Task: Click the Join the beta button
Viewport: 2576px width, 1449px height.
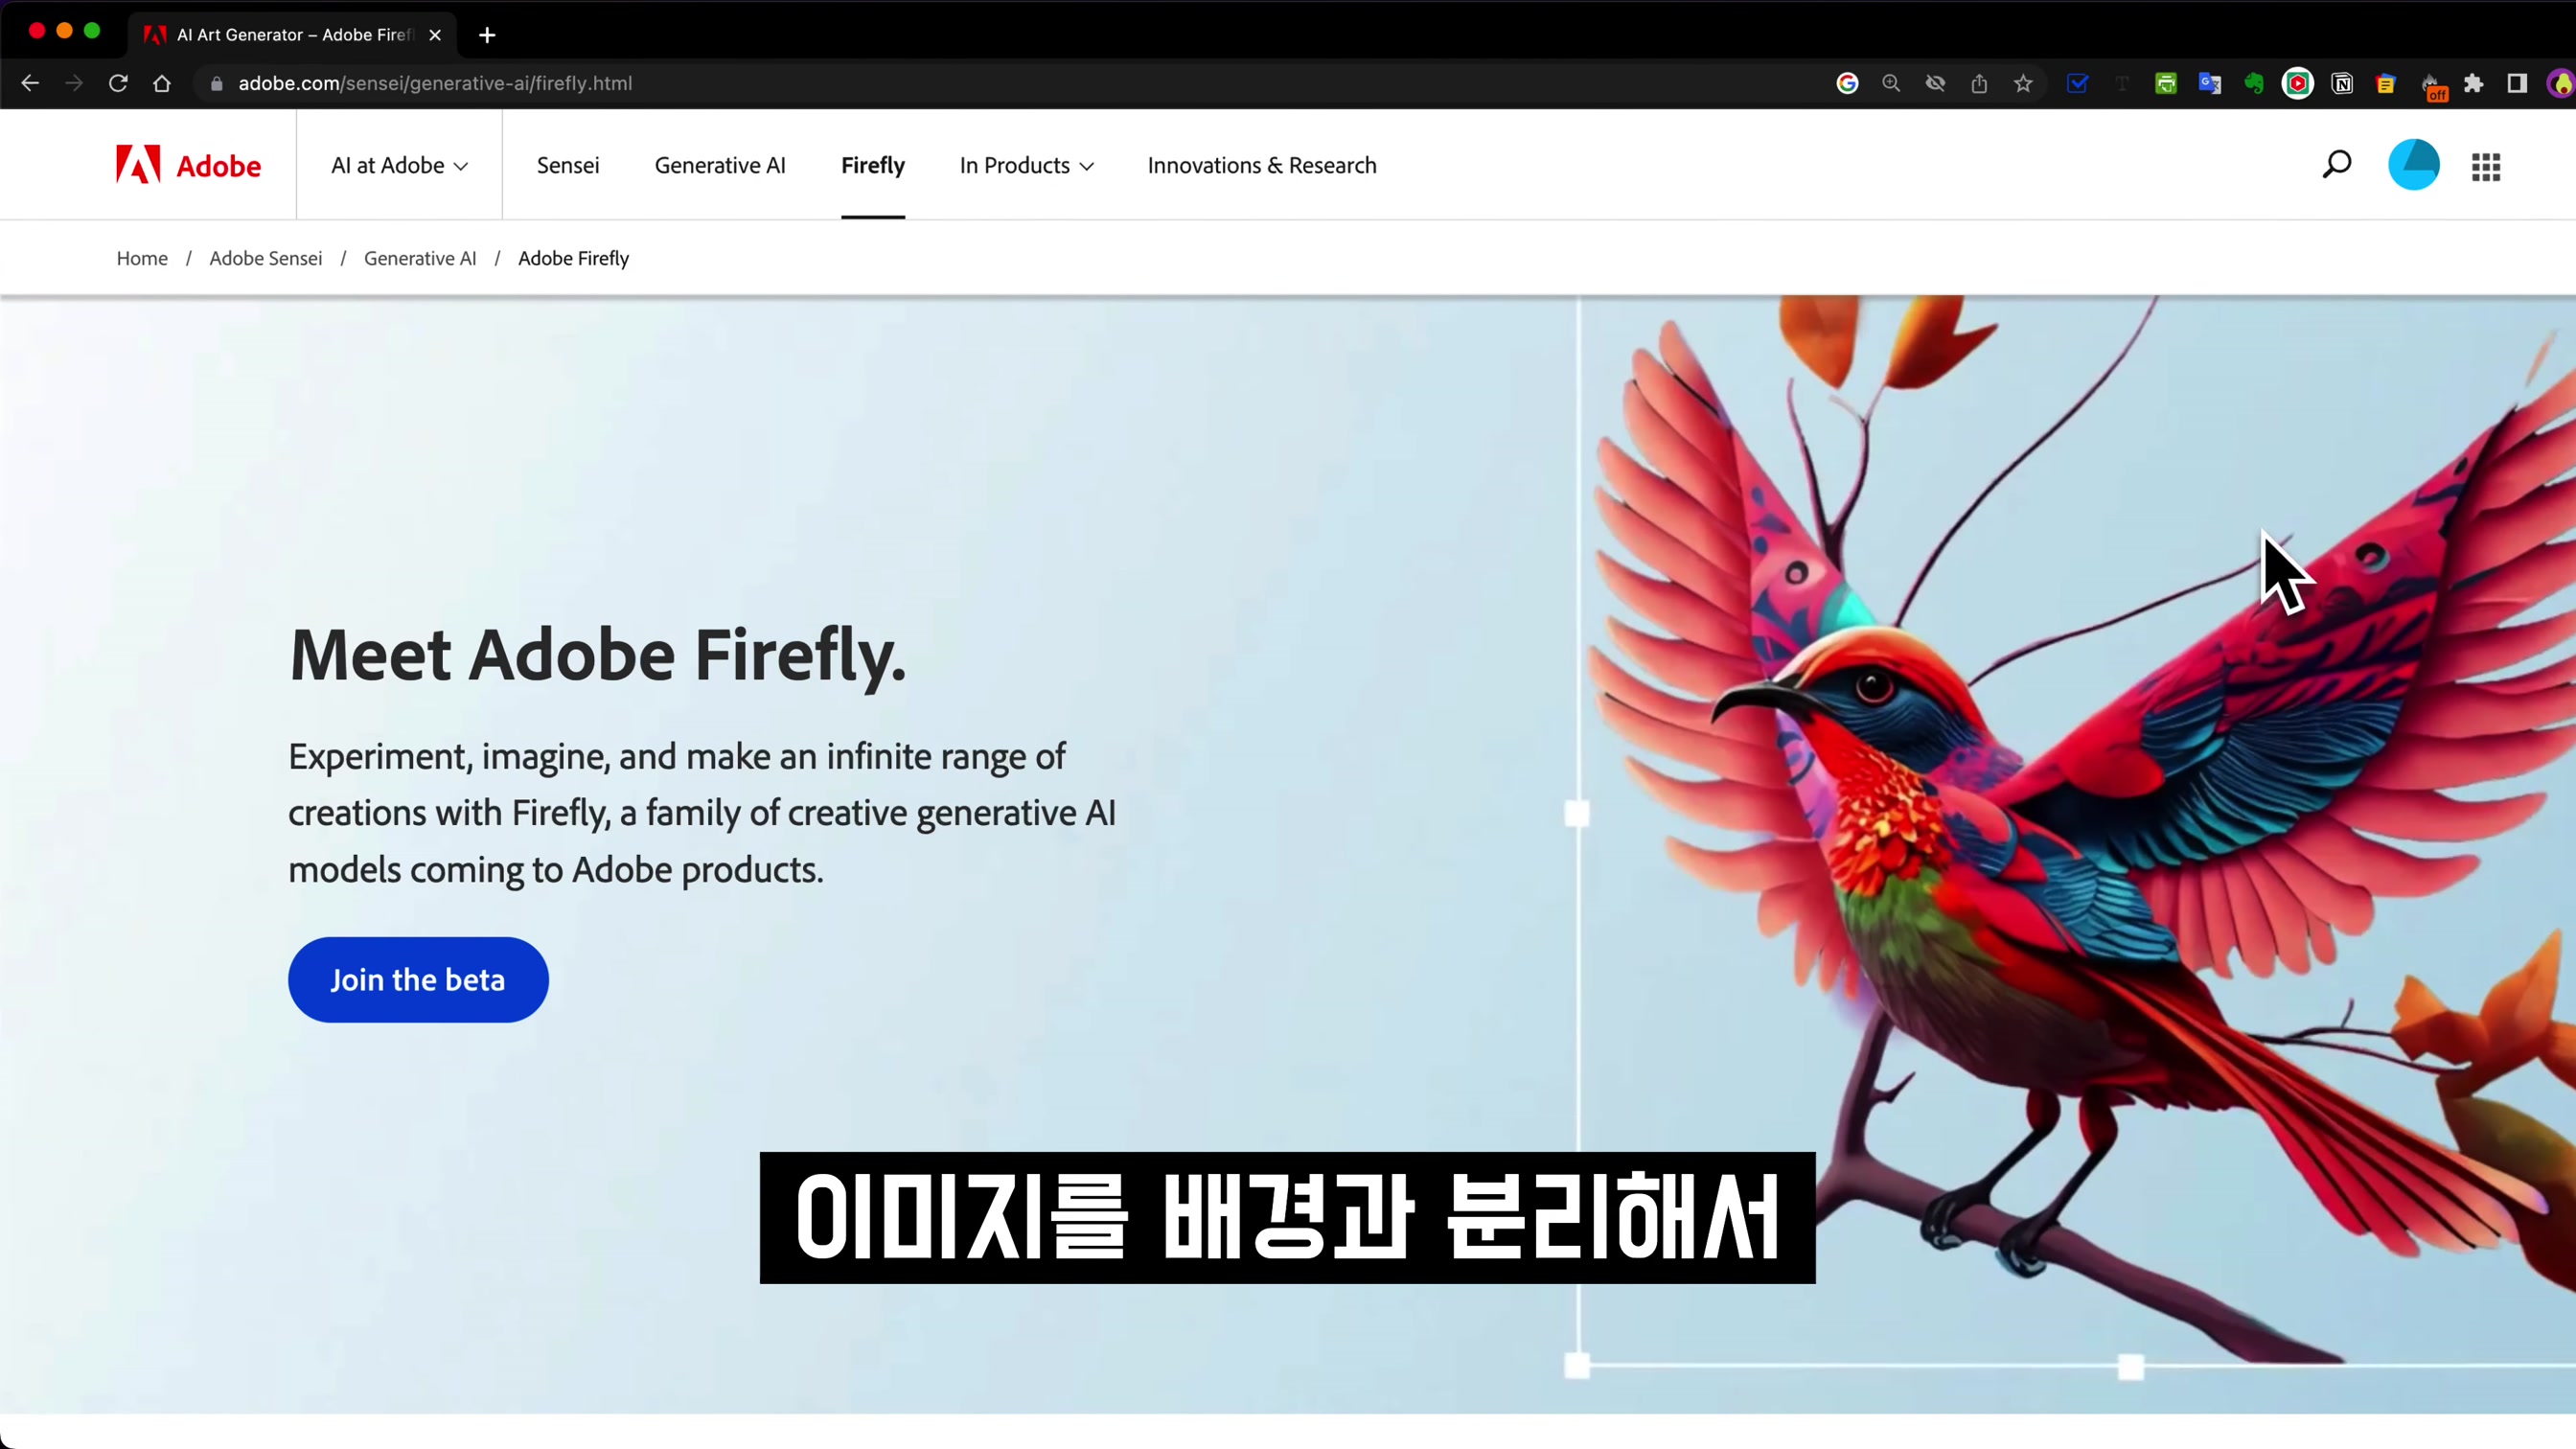Action: tap(418, 979)
